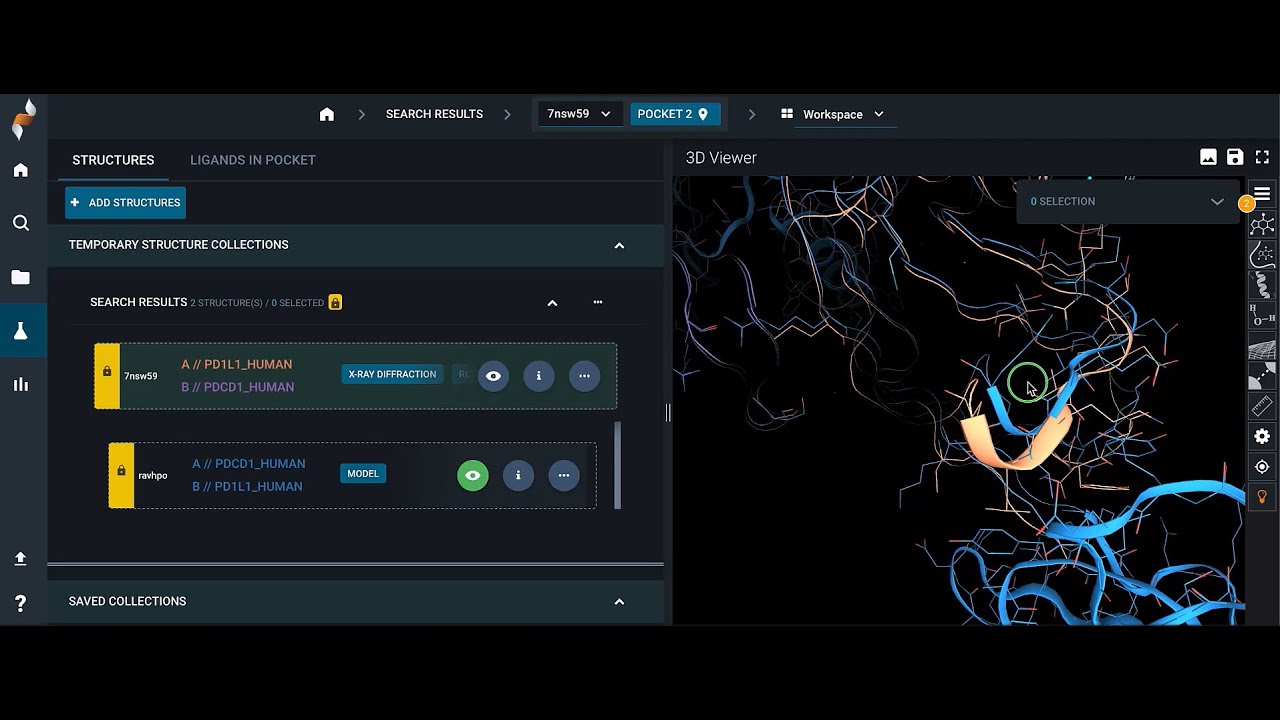Open more options for ravhpo
The image size is (1280, 720).
[x=564, y=475]
